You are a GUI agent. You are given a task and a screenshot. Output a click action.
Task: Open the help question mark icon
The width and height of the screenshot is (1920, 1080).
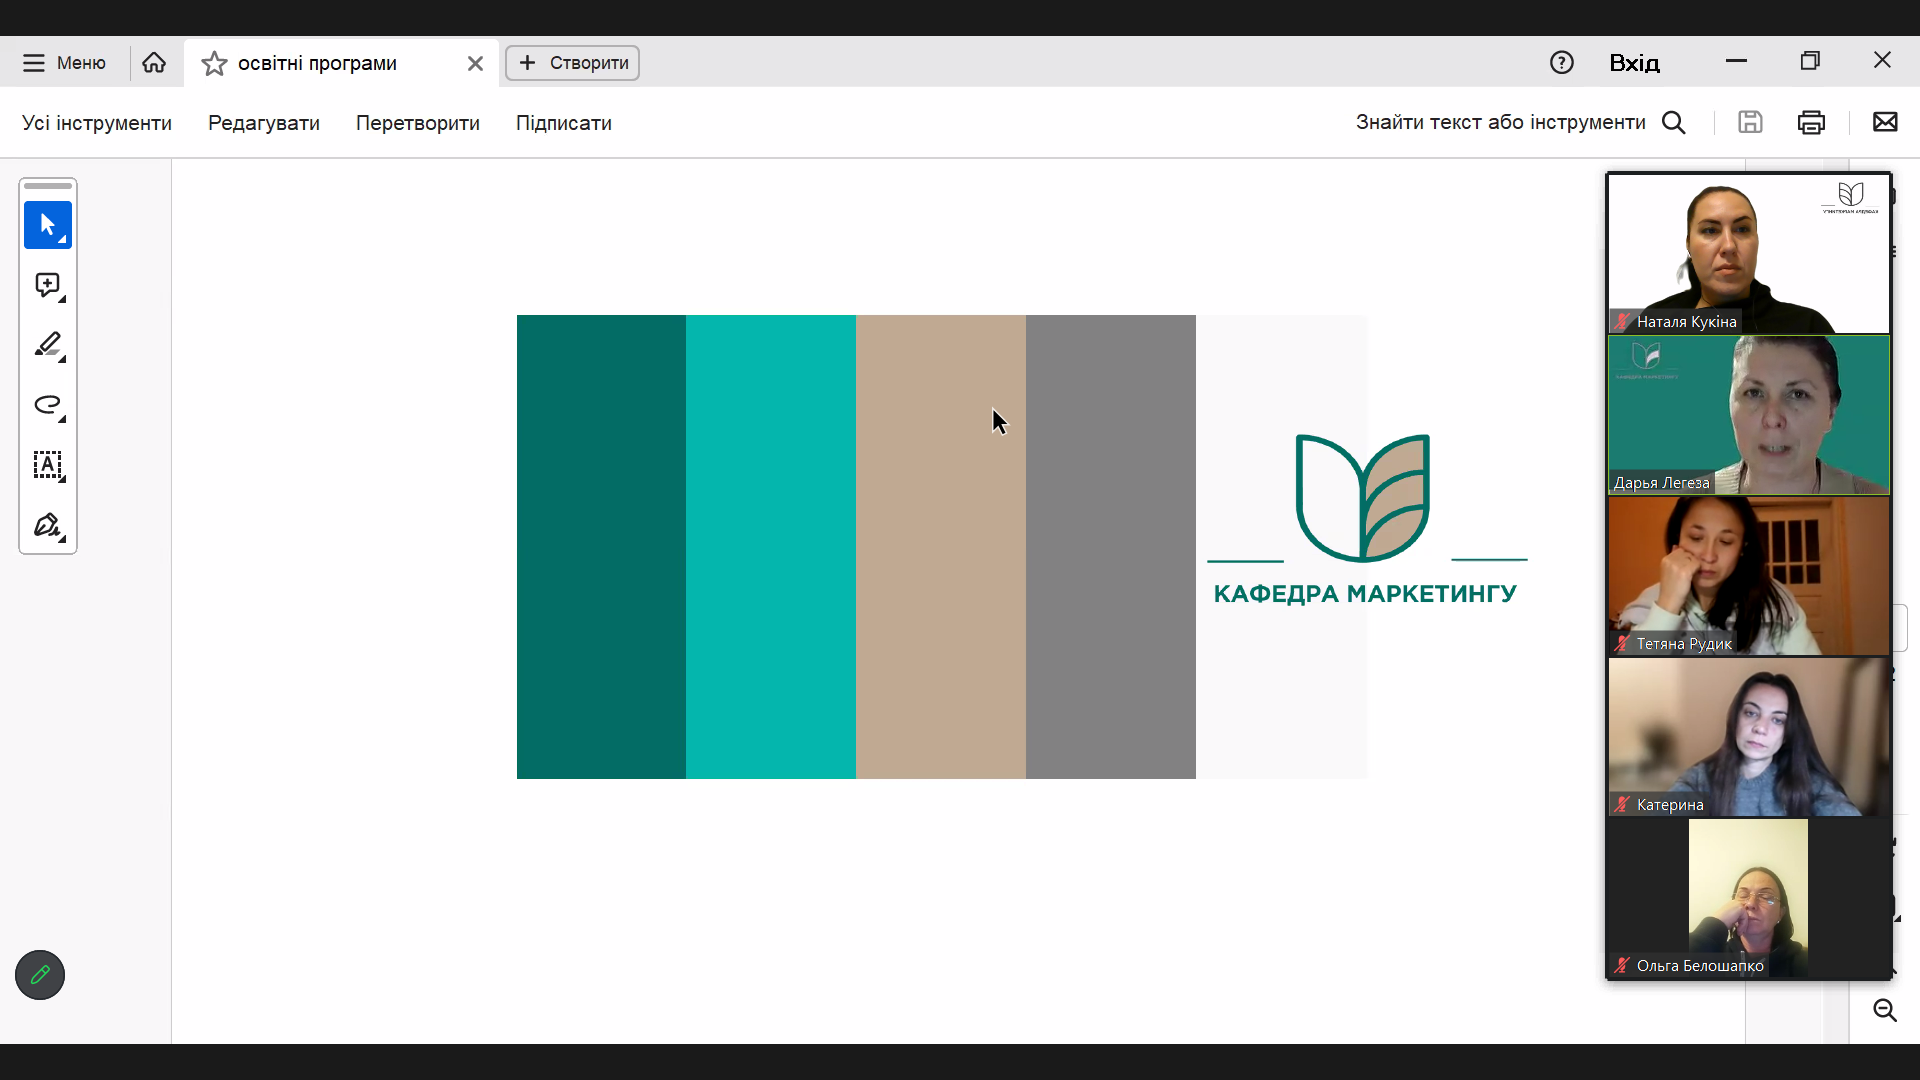[1561, 63]
